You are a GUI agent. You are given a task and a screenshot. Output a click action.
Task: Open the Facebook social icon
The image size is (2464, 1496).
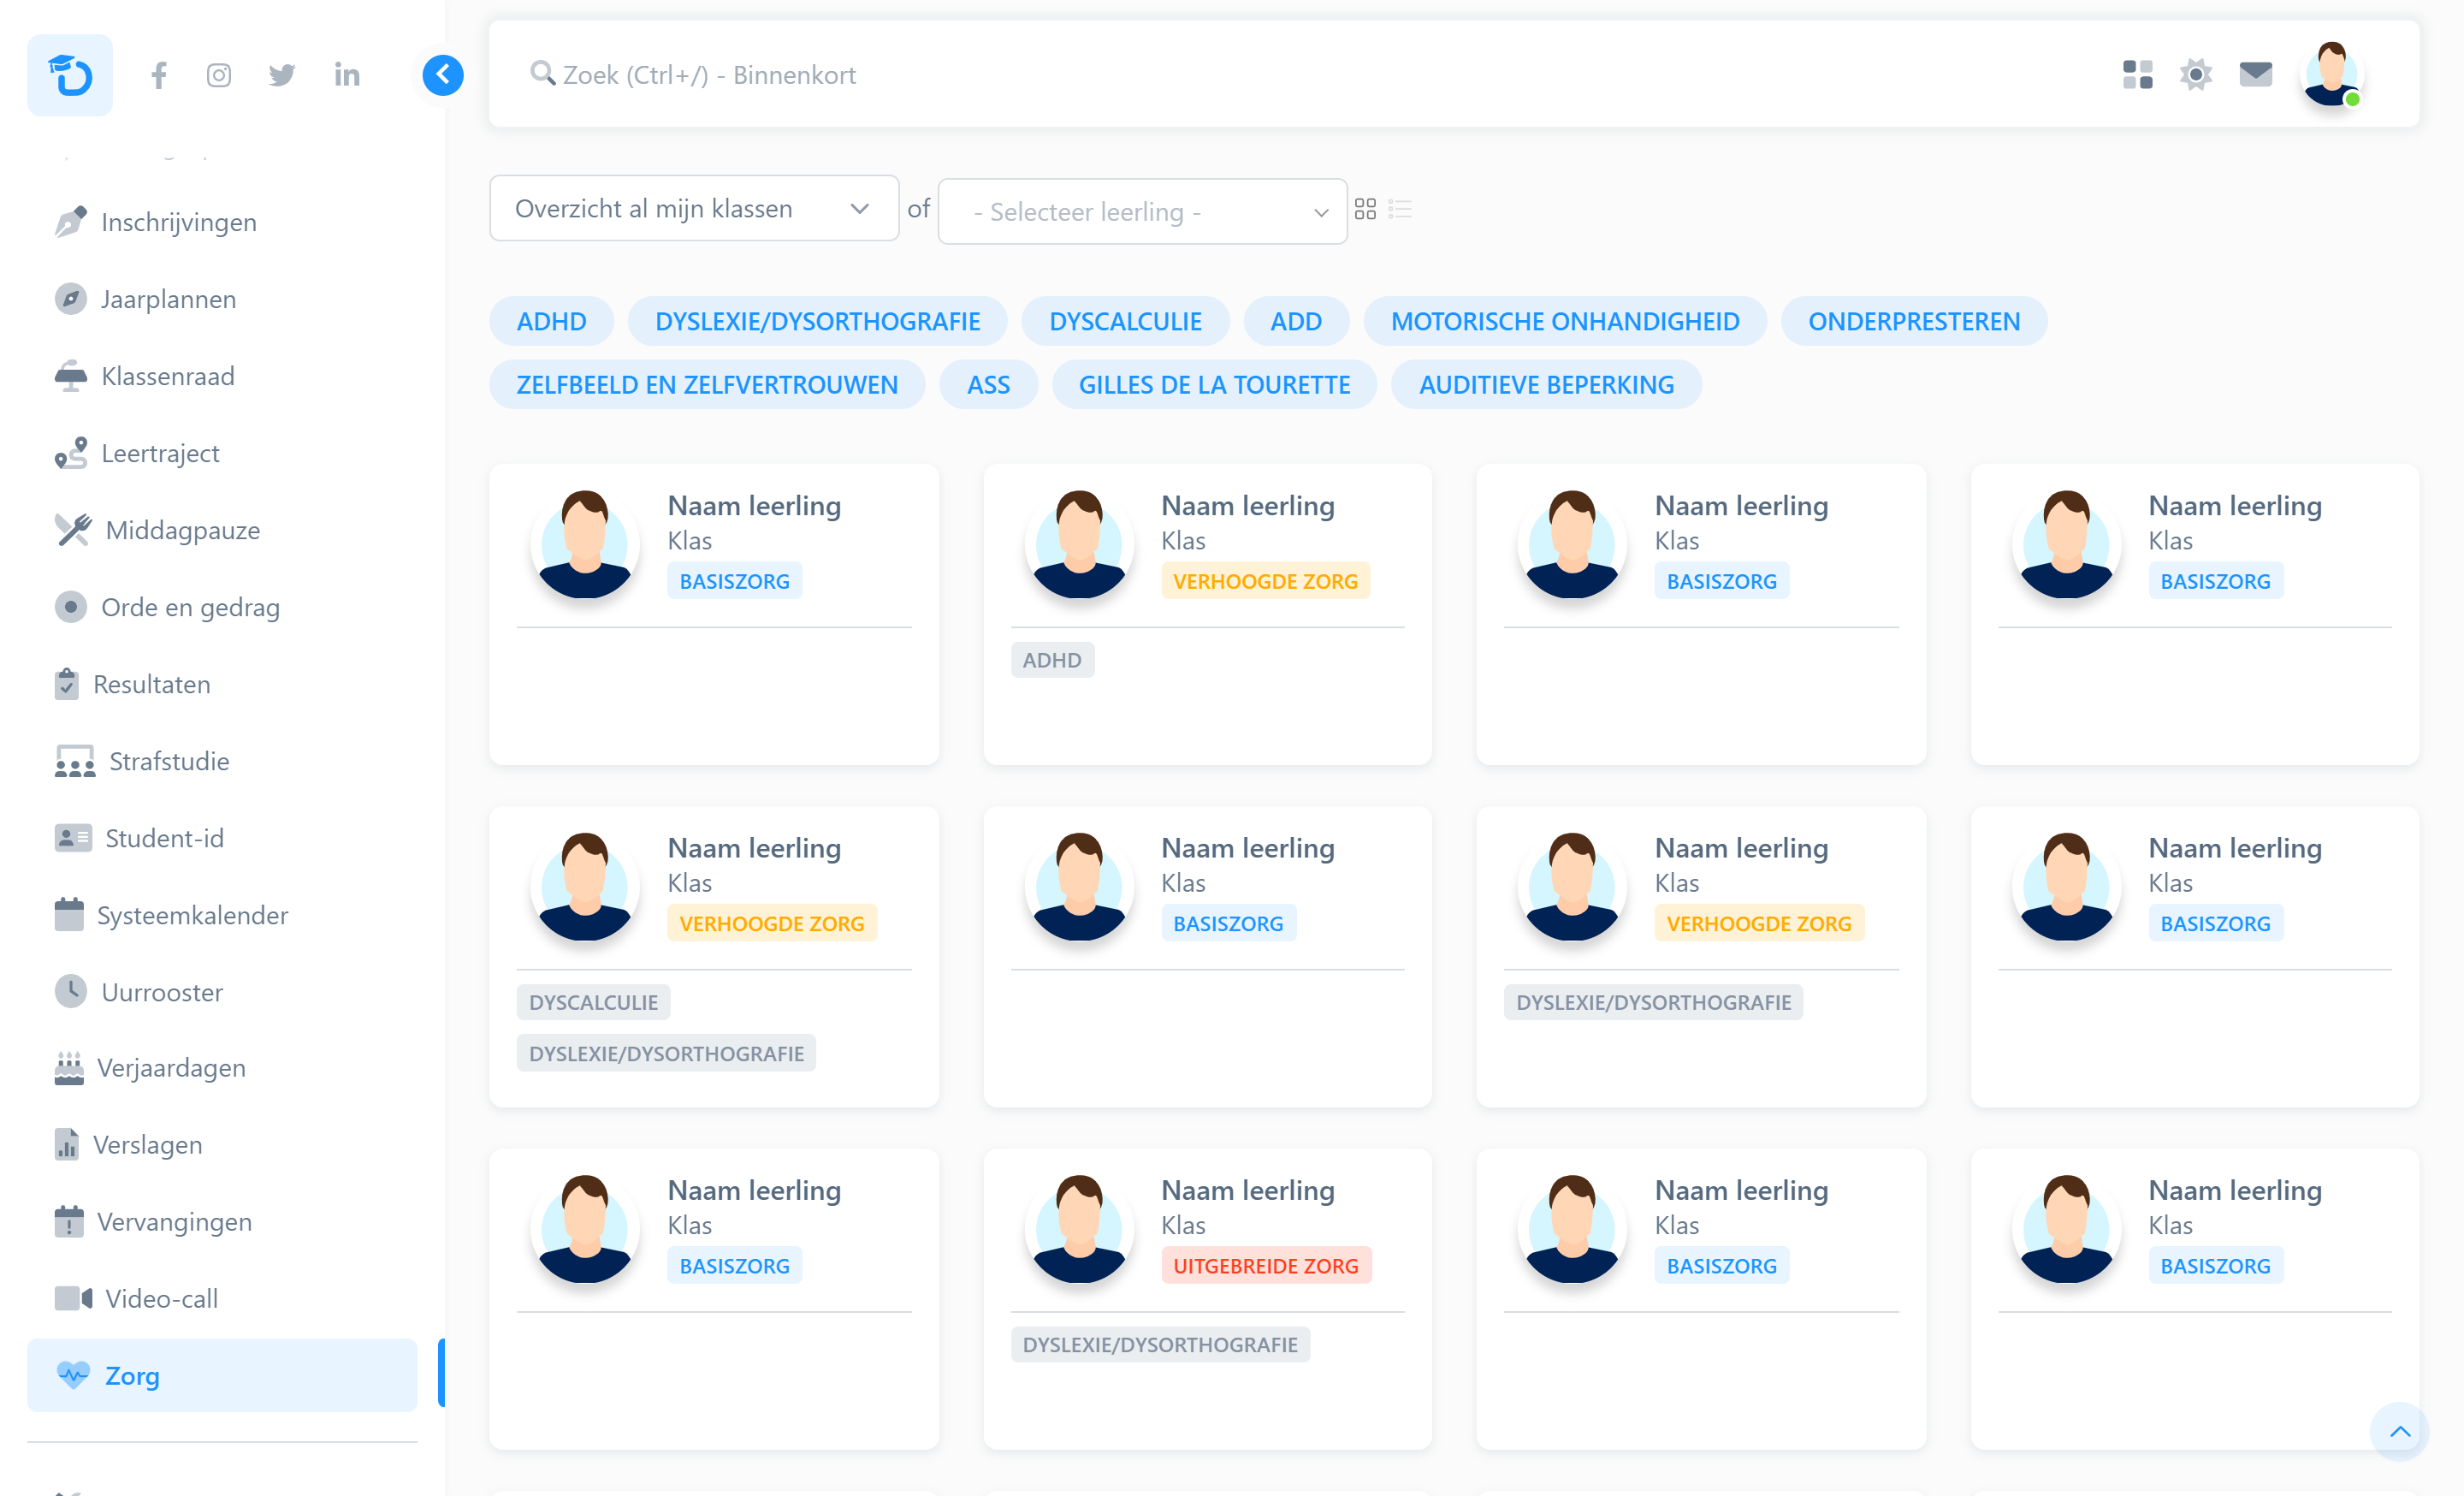point(159,75)
